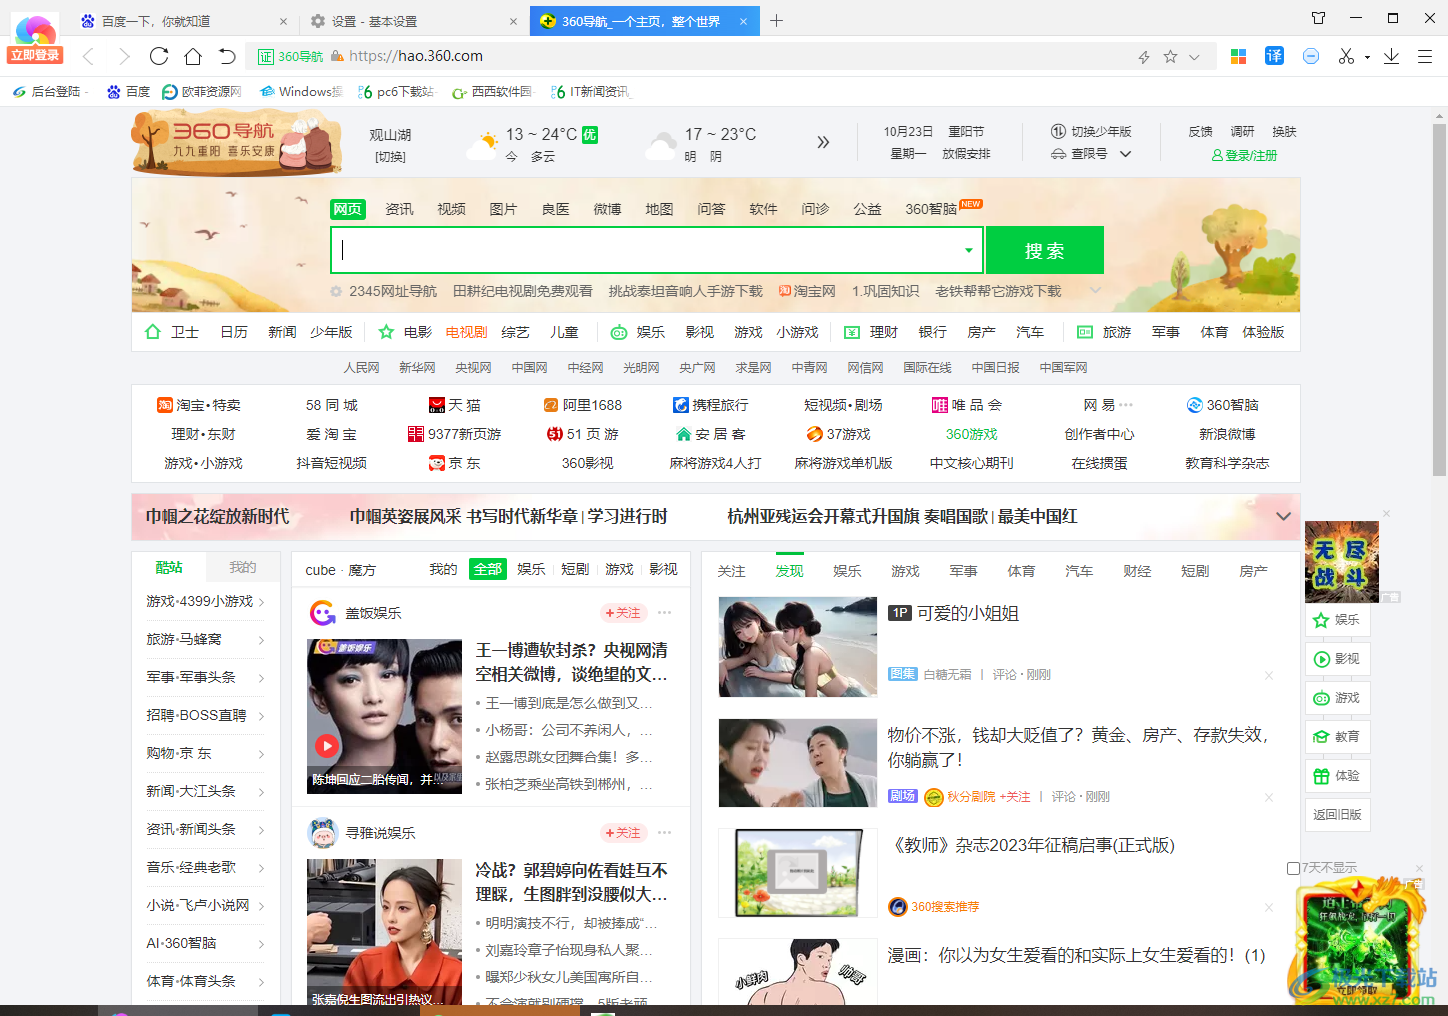
Task: Click the 切换 location link under 观山湖
Action: tap(390, 157)
